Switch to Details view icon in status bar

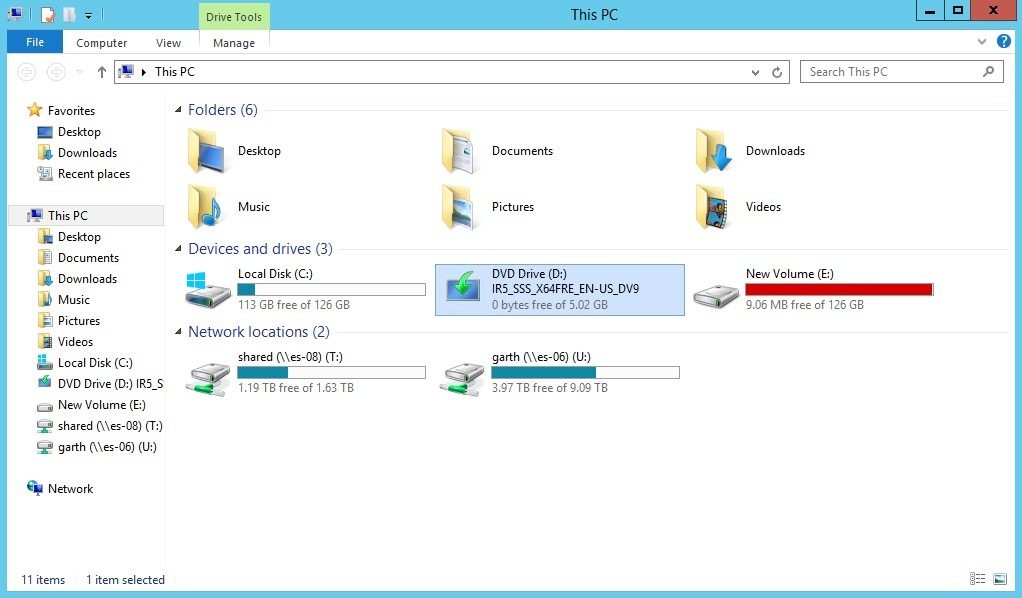pos(977,578)
